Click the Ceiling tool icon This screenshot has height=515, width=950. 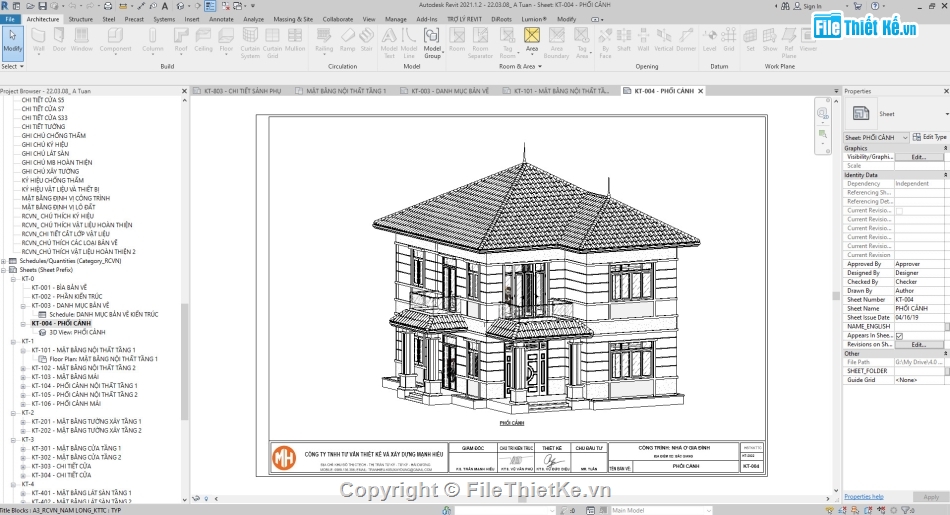(204, 41)
